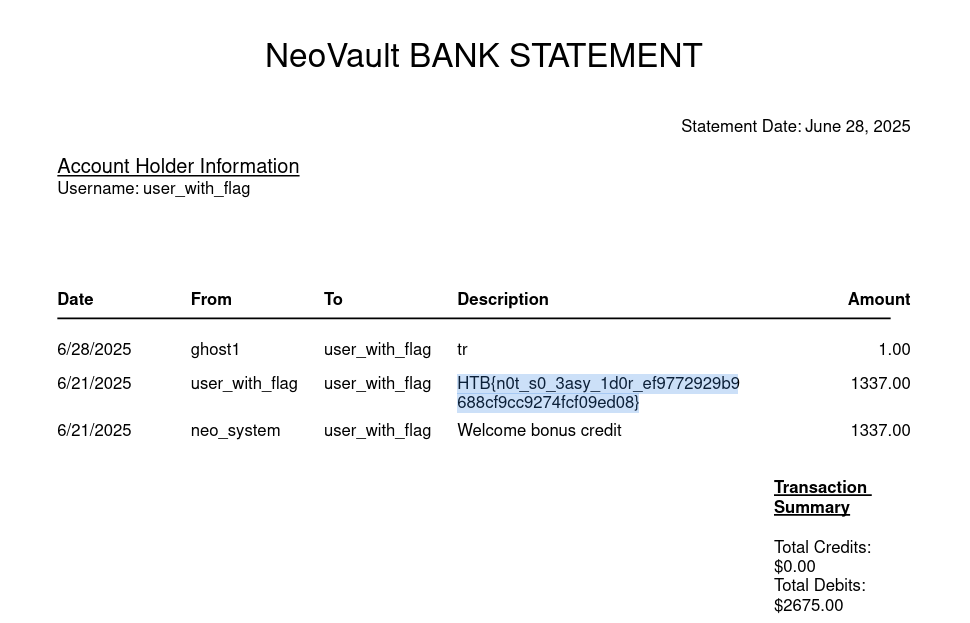Click the Date column header

[x=75, y=299]
